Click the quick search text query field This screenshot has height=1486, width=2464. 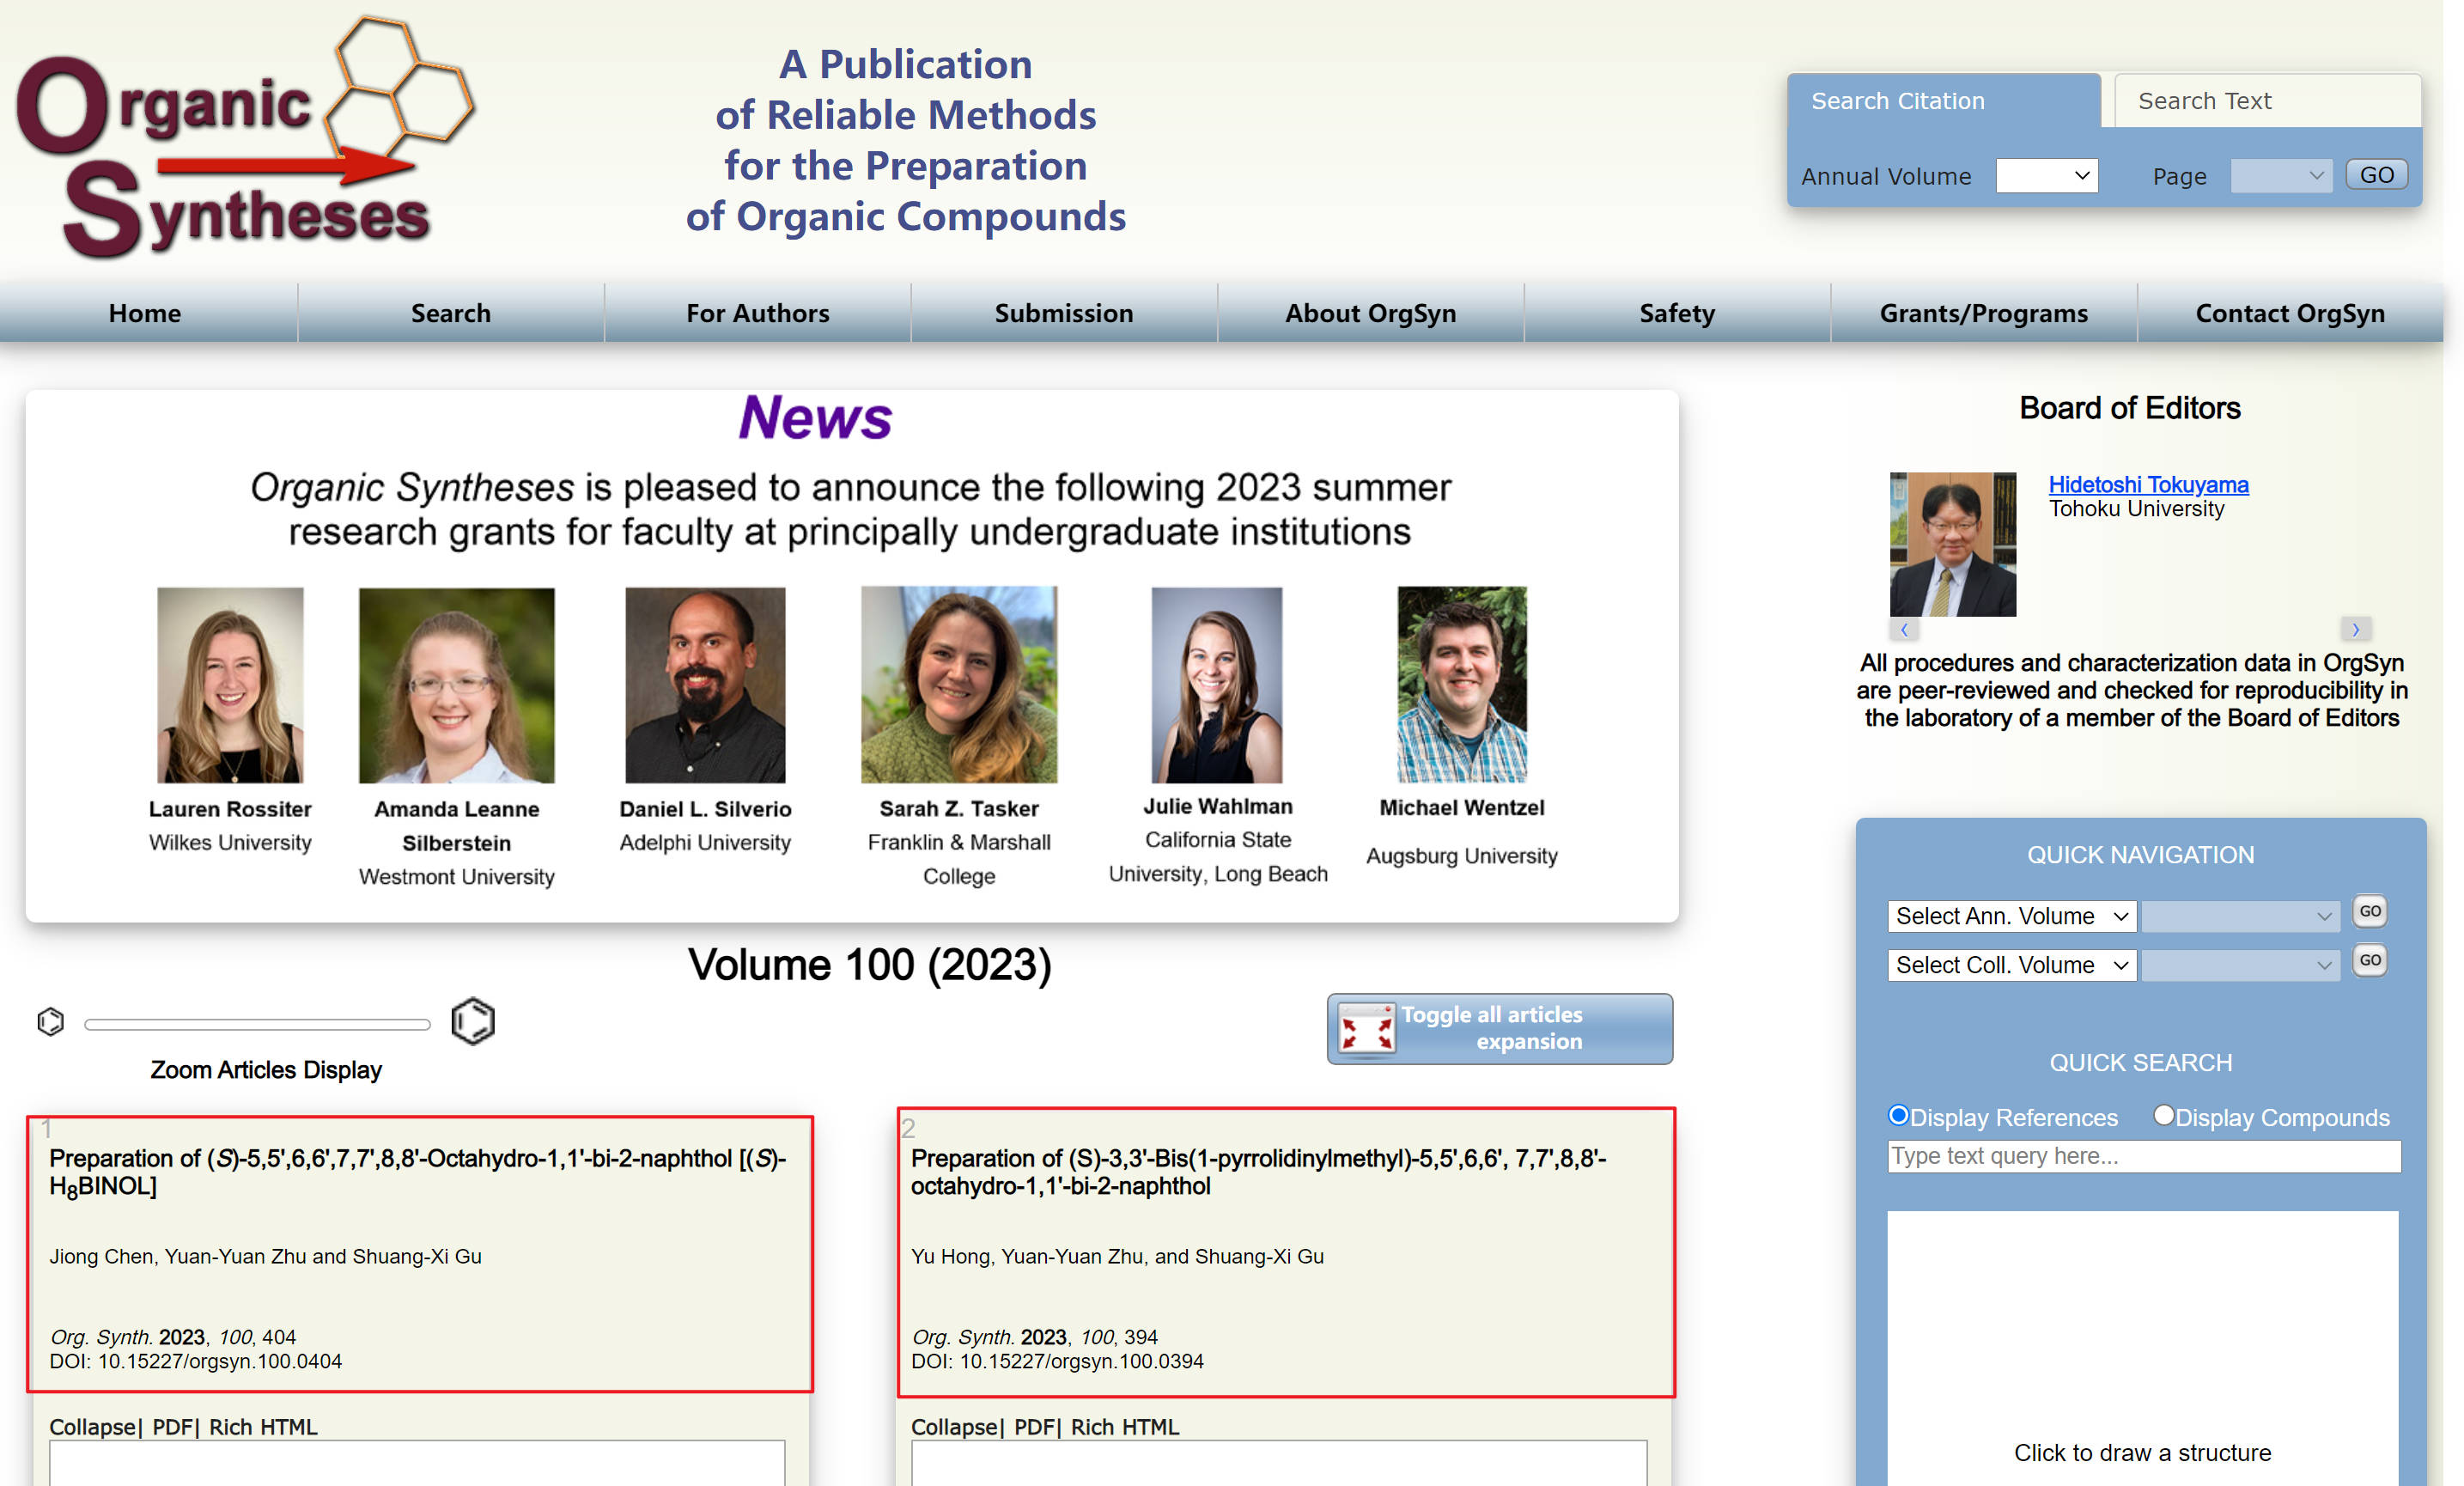coord(2144,1156)
